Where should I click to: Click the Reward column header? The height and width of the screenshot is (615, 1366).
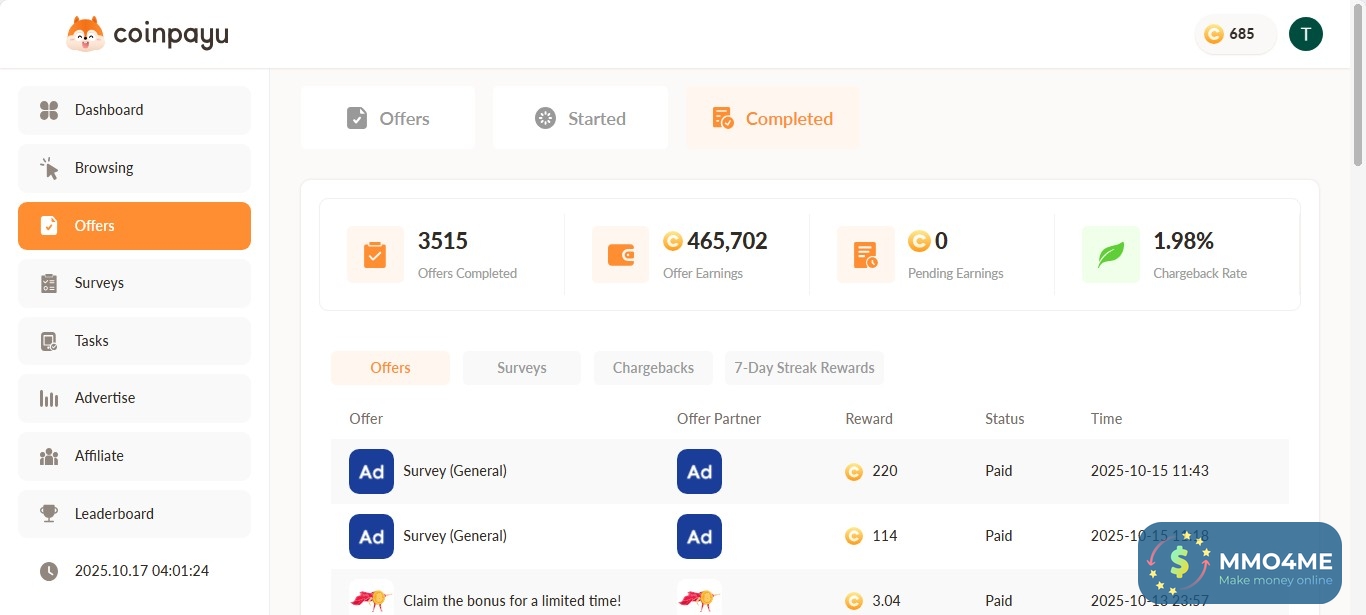point(869,419)
